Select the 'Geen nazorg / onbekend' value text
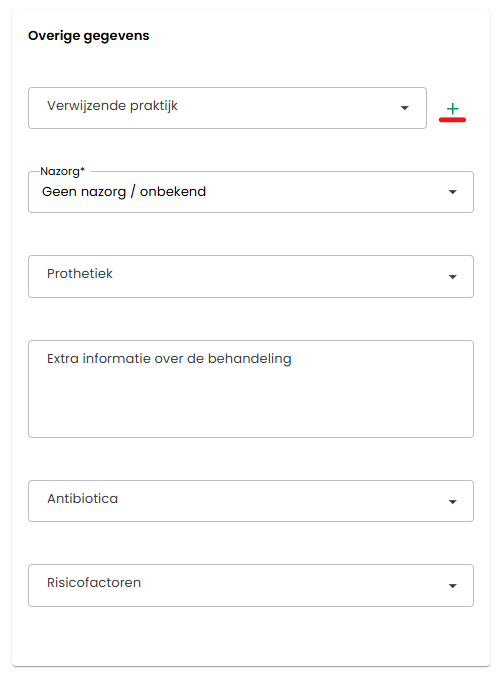Viewport: 497px width, 677px height. [124, 191]
